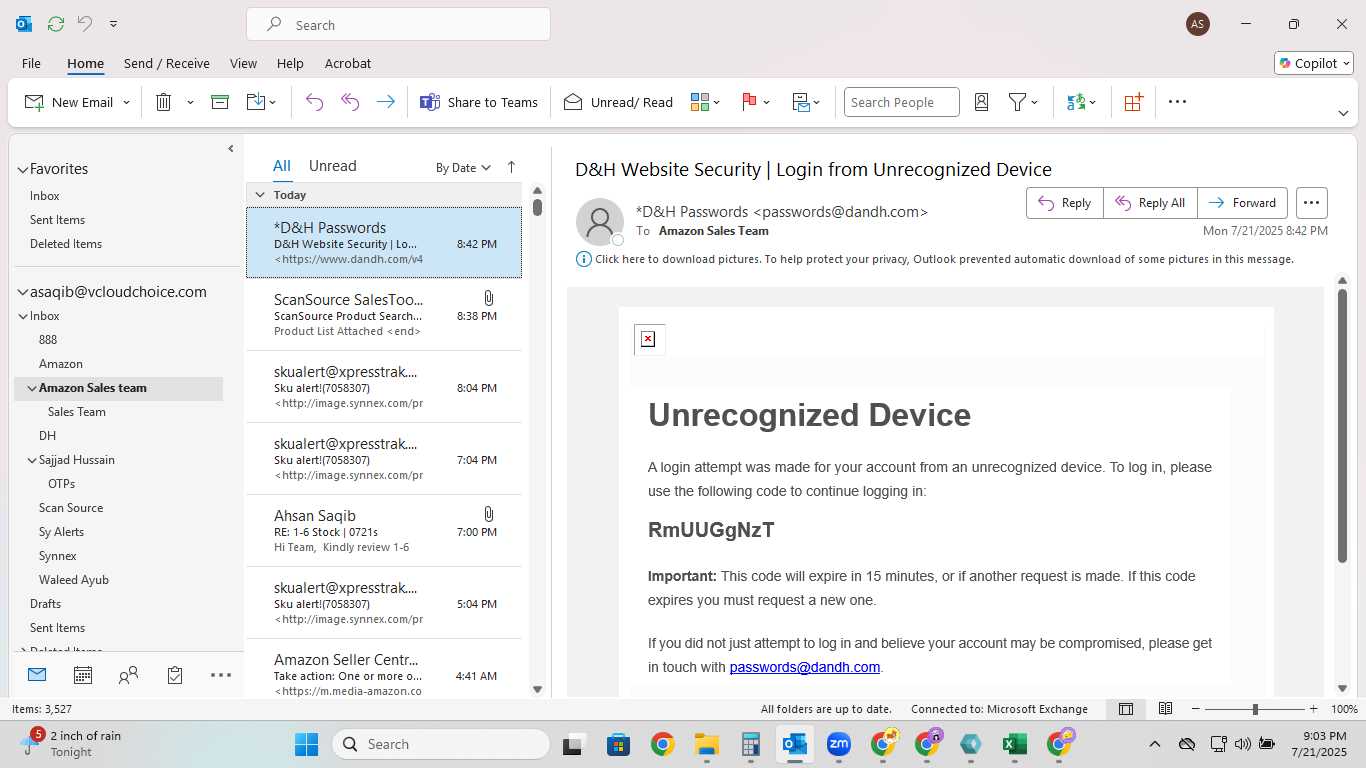1366x768 pixels.
Task: Click the download pictures info bar
Action: click(935, 259)
